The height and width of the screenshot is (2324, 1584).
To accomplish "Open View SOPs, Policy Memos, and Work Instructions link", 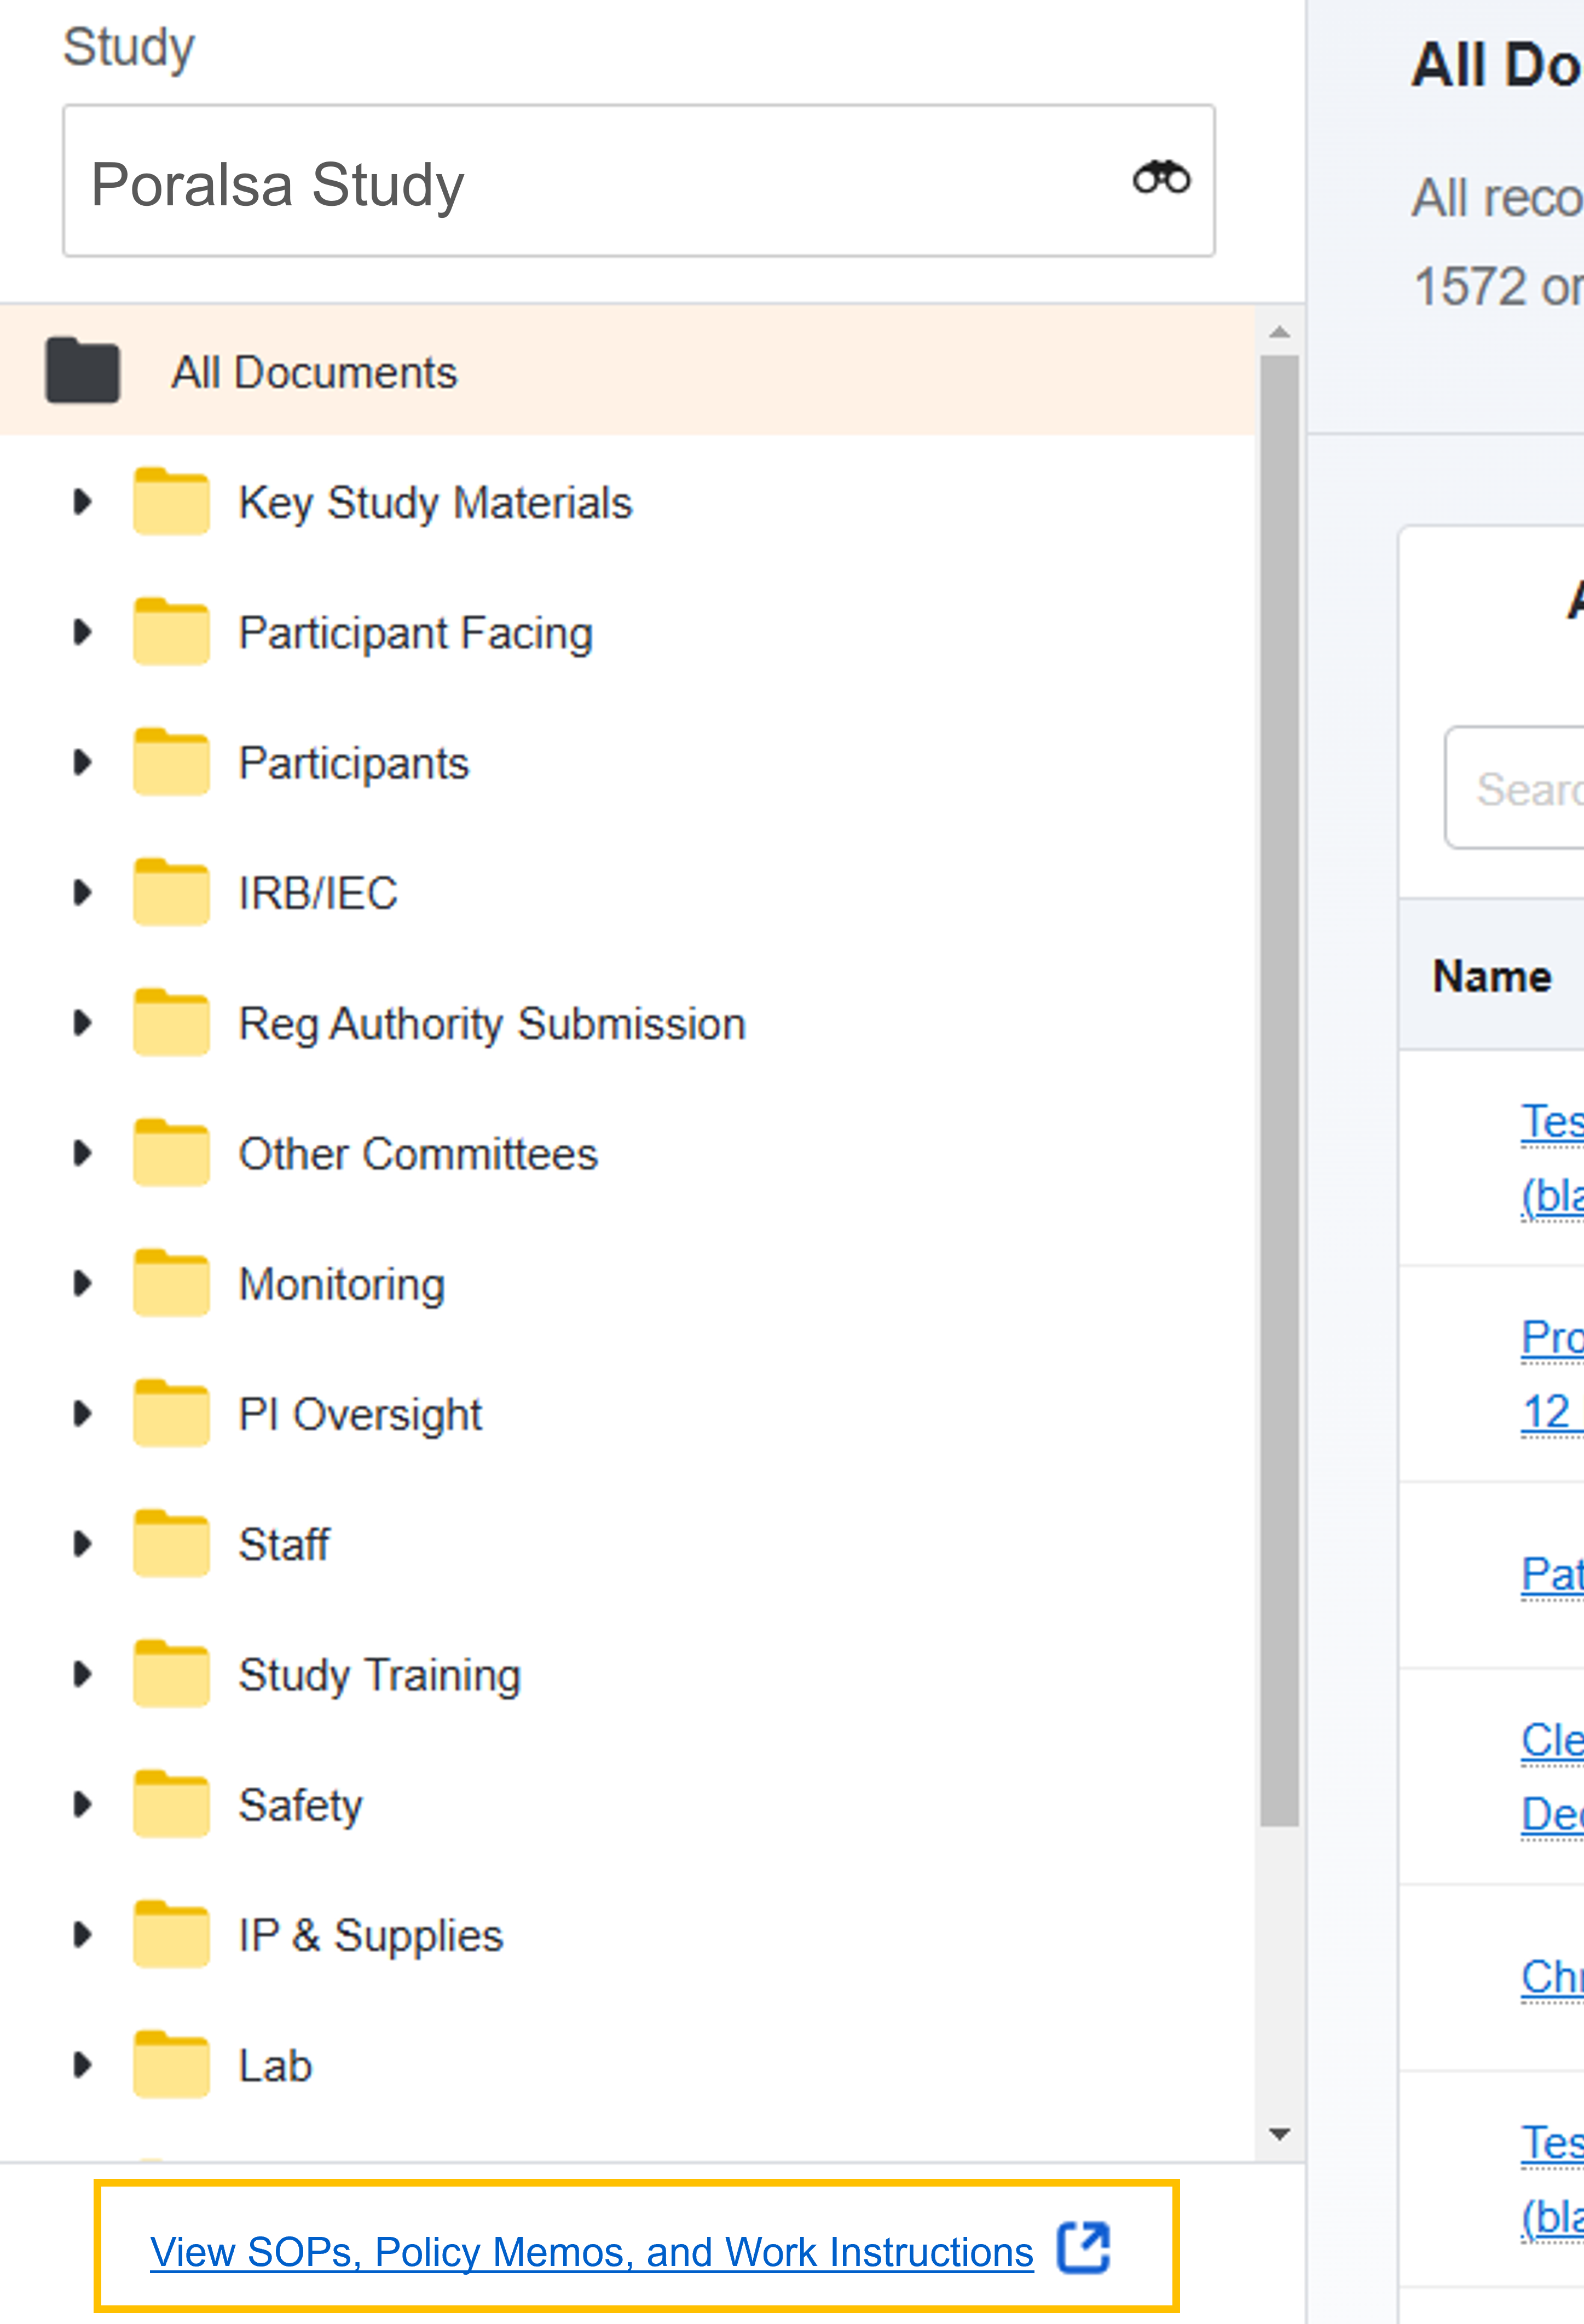I will (591, 2252).
